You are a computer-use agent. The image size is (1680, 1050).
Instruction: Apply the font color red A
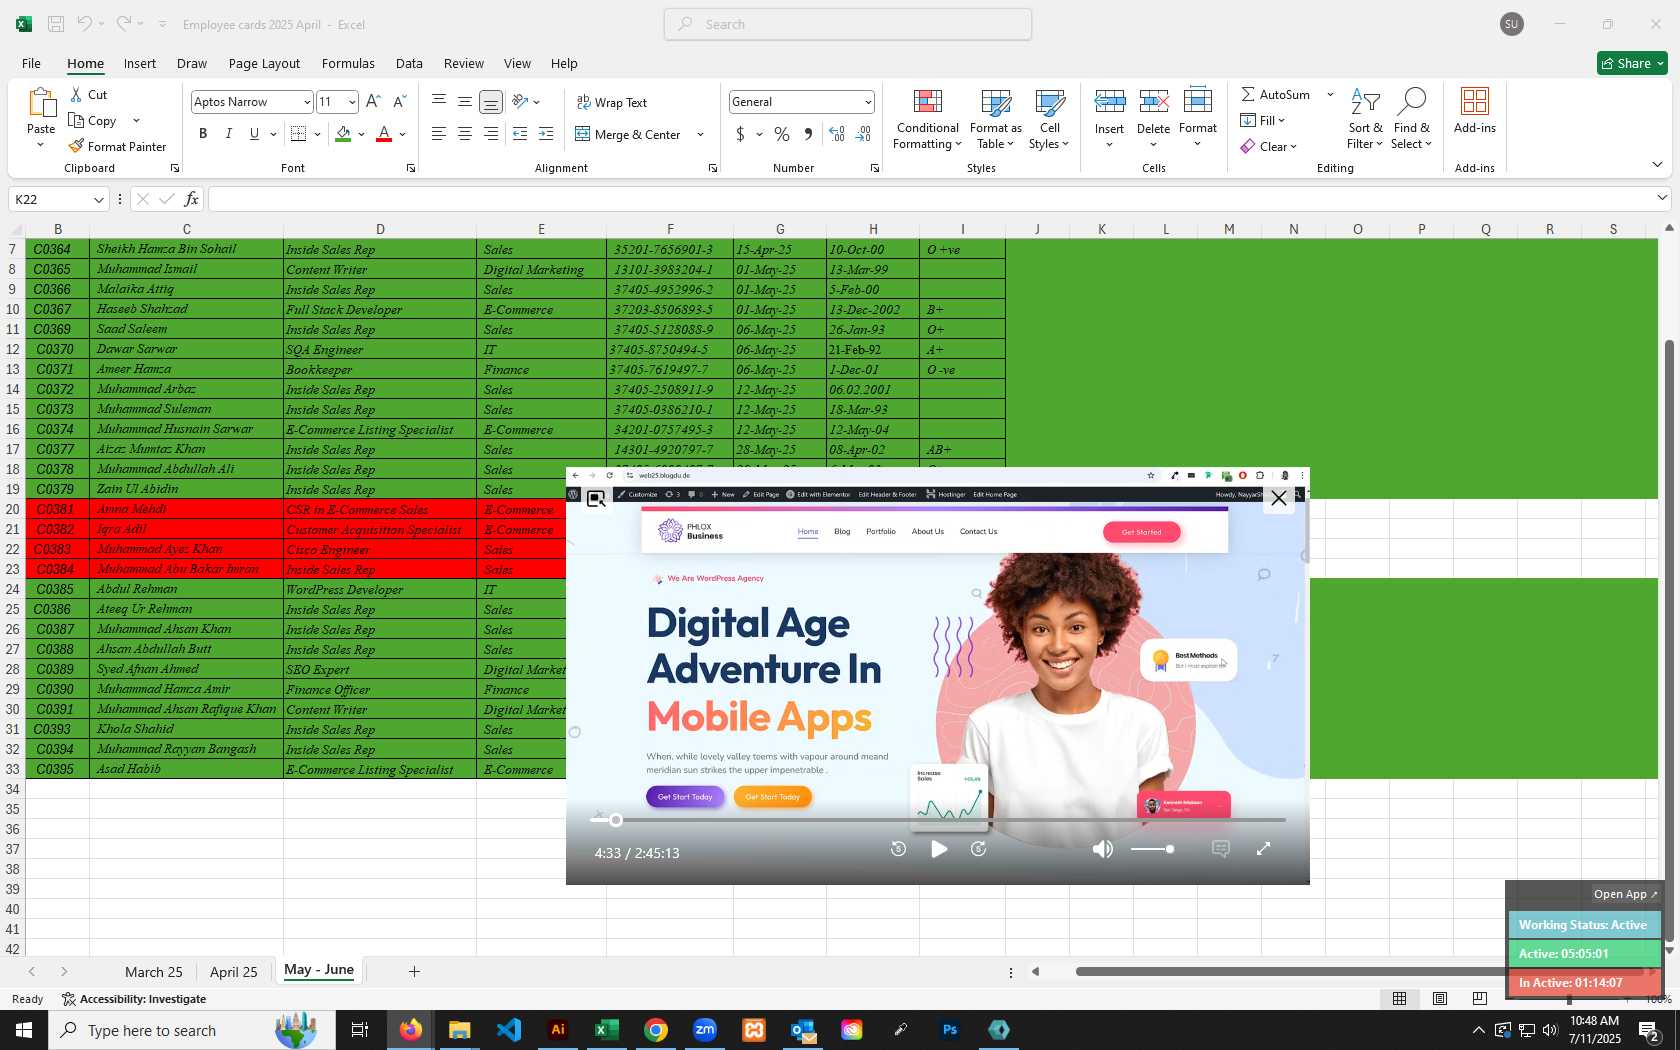(383, 134)
